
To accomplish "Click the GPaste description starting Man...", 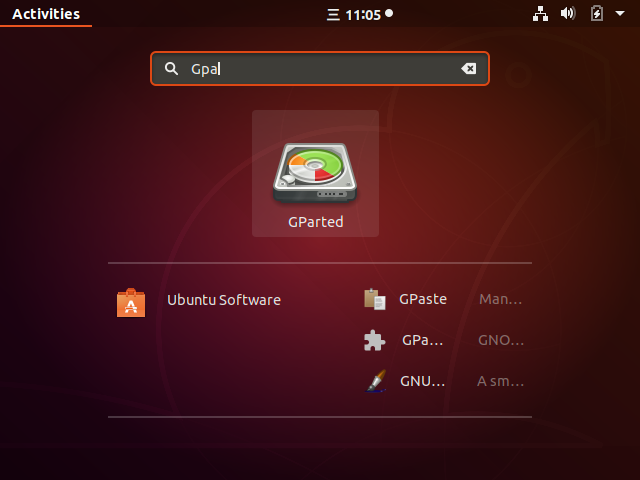I will (x=500, y=299).
